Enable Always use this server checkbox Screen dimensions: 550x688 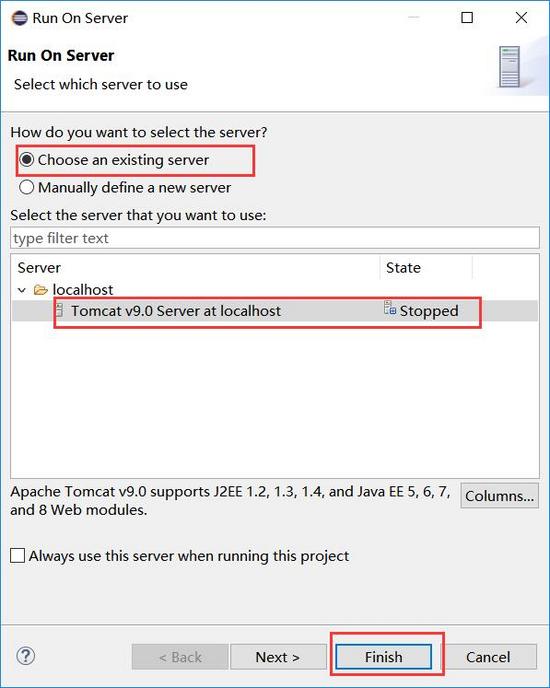17,555
